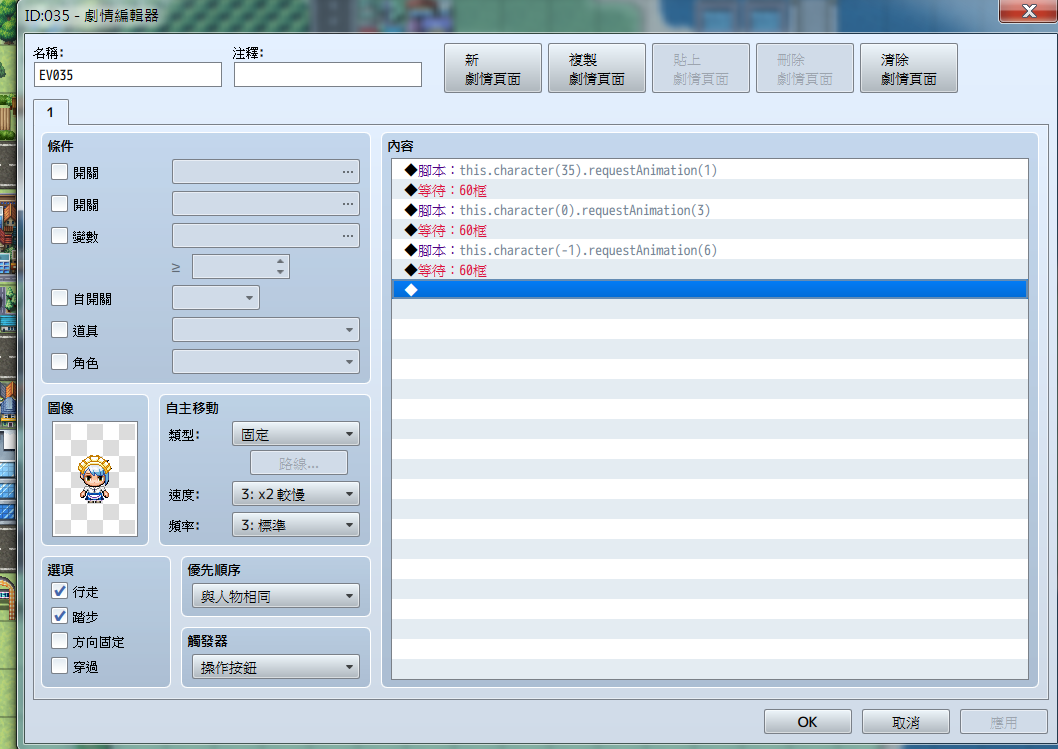Image resolution: width=1058 pixels, height=749 pixels.
Task: Cancel the dialog with 取消
Action: click(906, 721)
